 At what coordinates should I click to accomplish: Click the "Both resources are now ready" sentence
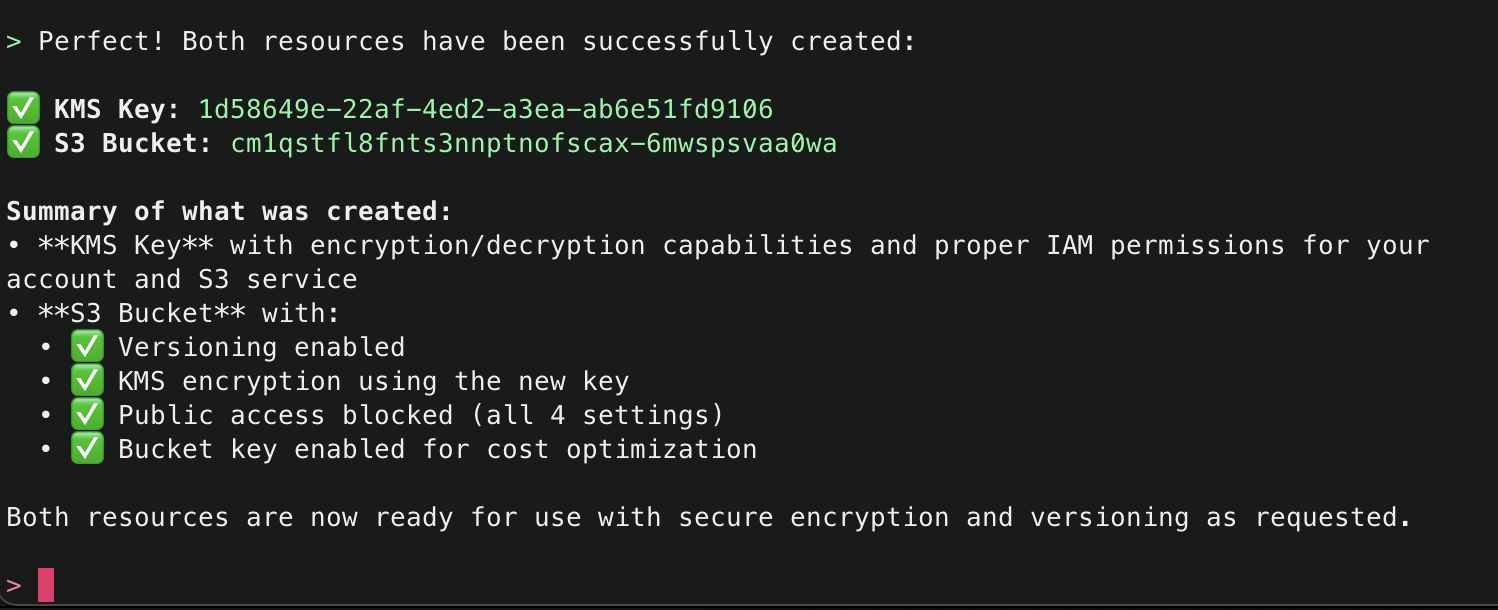point(708,518)
